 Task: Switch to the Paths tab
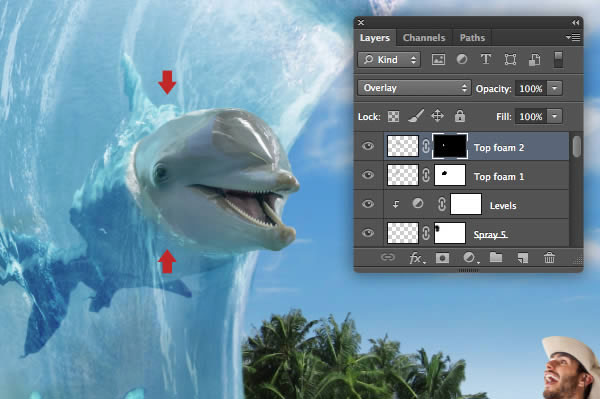pos(472,38)
